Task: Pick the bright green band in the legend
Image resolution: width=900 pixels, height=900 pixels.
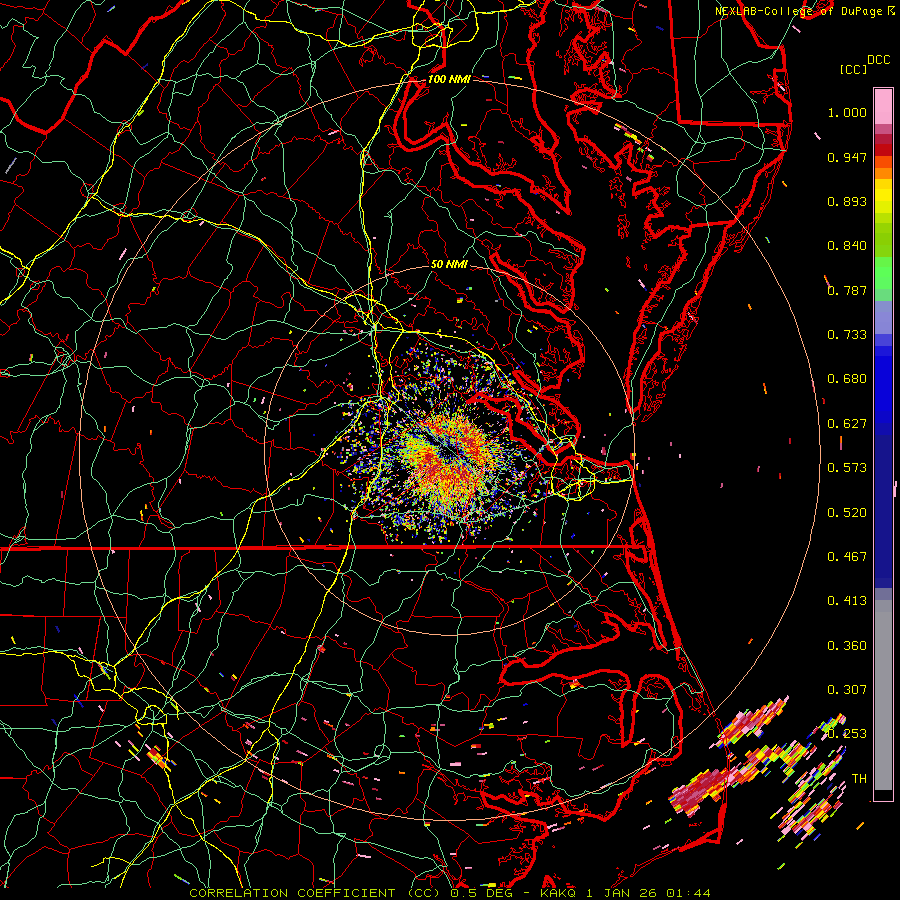Action: (883, 273)
